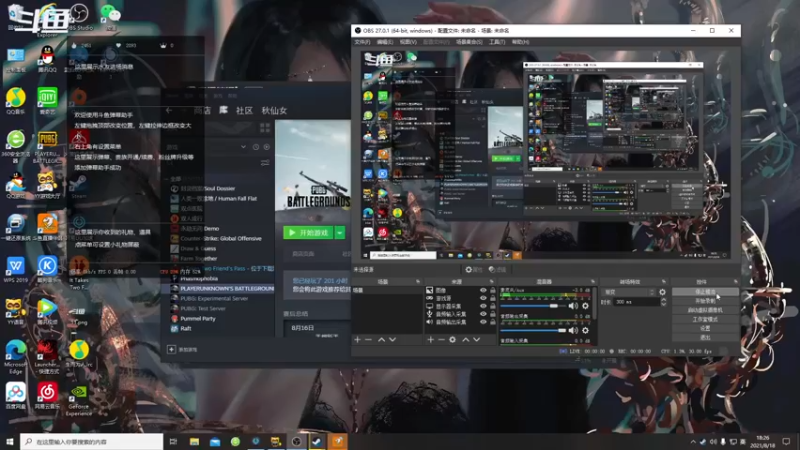Show hidden system tray icons chevron
This screenshot has width=800, height=450.
click(x=693, y=442)
